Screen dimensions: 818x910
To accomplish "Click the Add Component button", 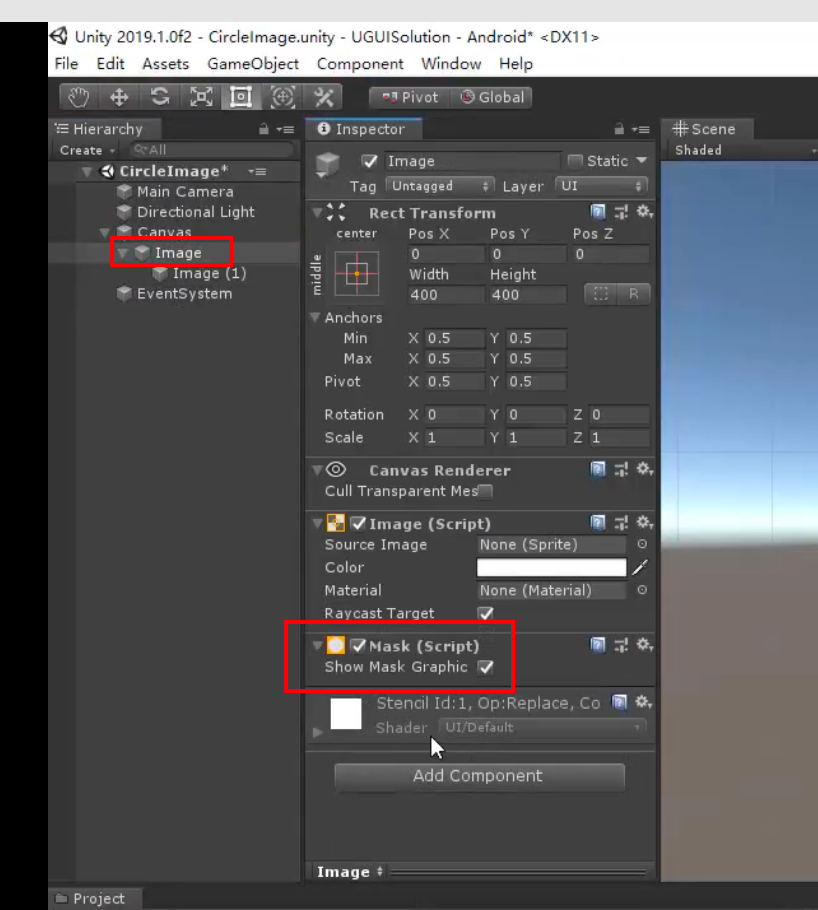I will 480,777.
